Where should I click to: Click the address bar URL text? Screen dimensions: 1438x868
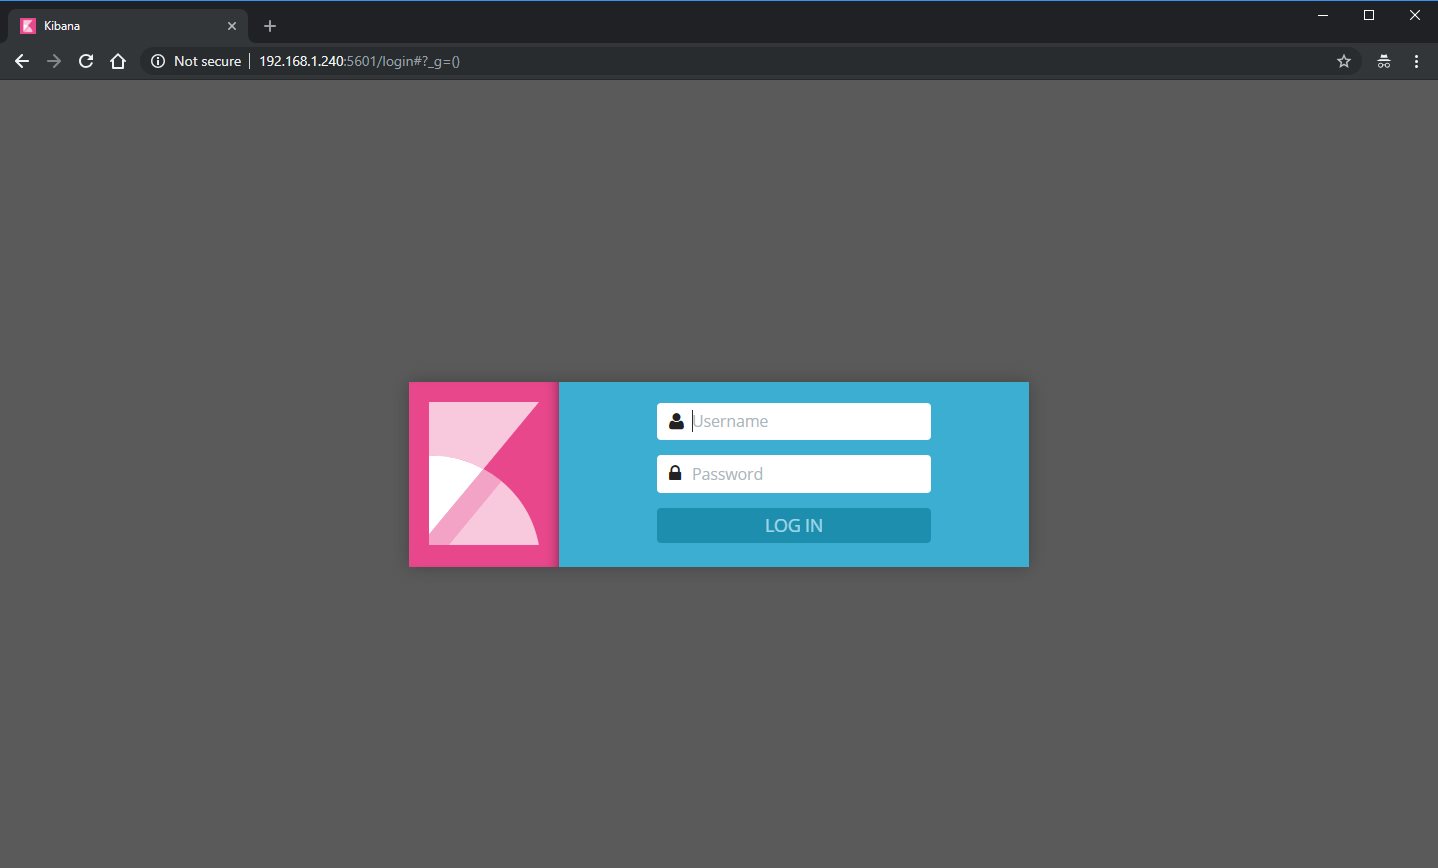tap(359, 61)
